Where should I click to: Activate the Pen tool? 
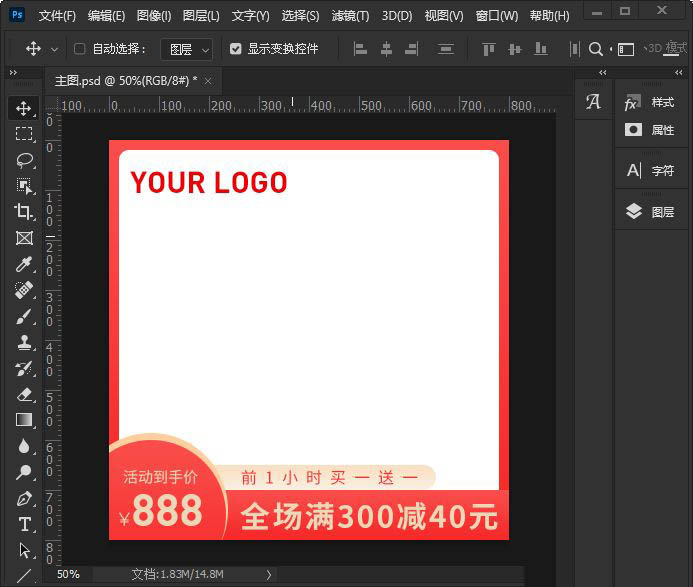(x=24, y=498)
